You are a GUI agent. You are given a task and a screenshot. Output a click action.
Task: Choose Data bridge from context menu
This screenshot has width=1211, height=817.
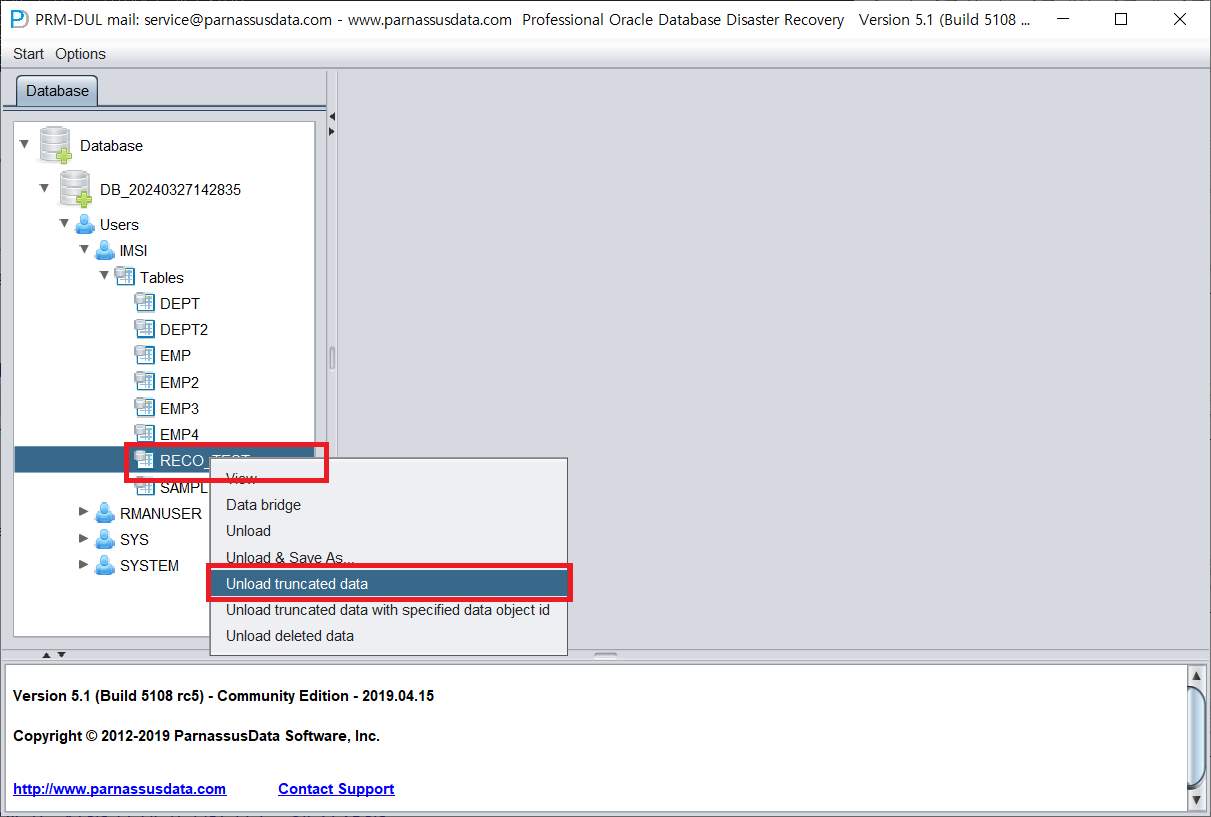click(388, 505)
